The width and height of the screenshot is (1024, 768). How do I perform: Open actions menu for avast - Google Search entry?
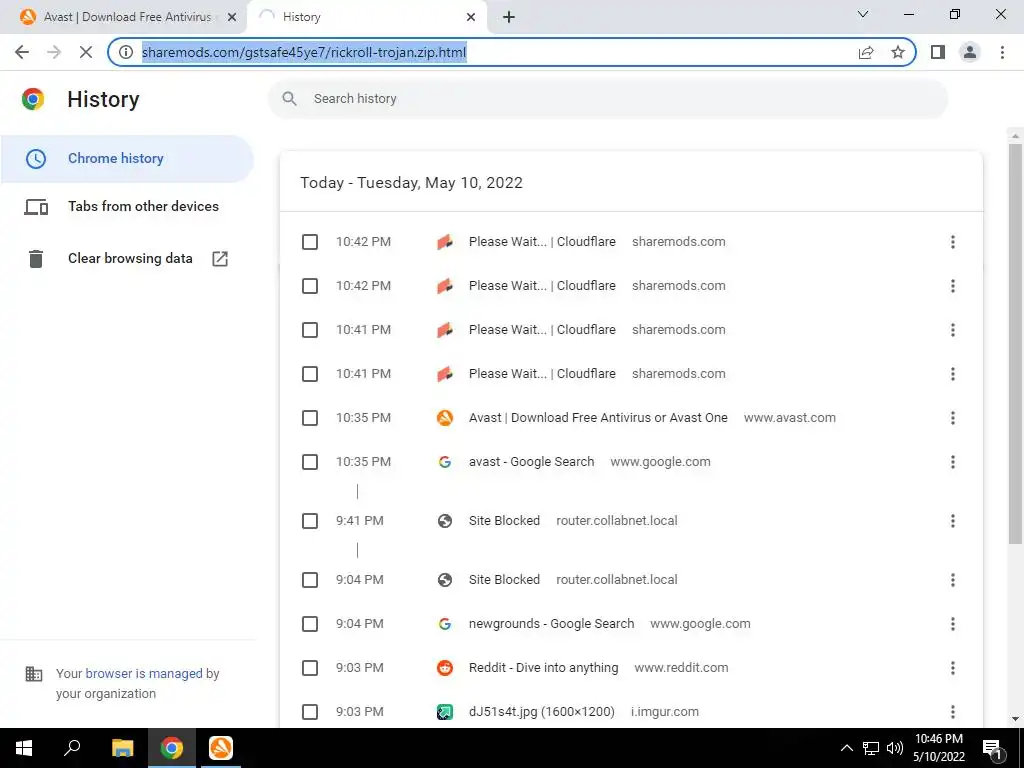(x=953, y=462)
